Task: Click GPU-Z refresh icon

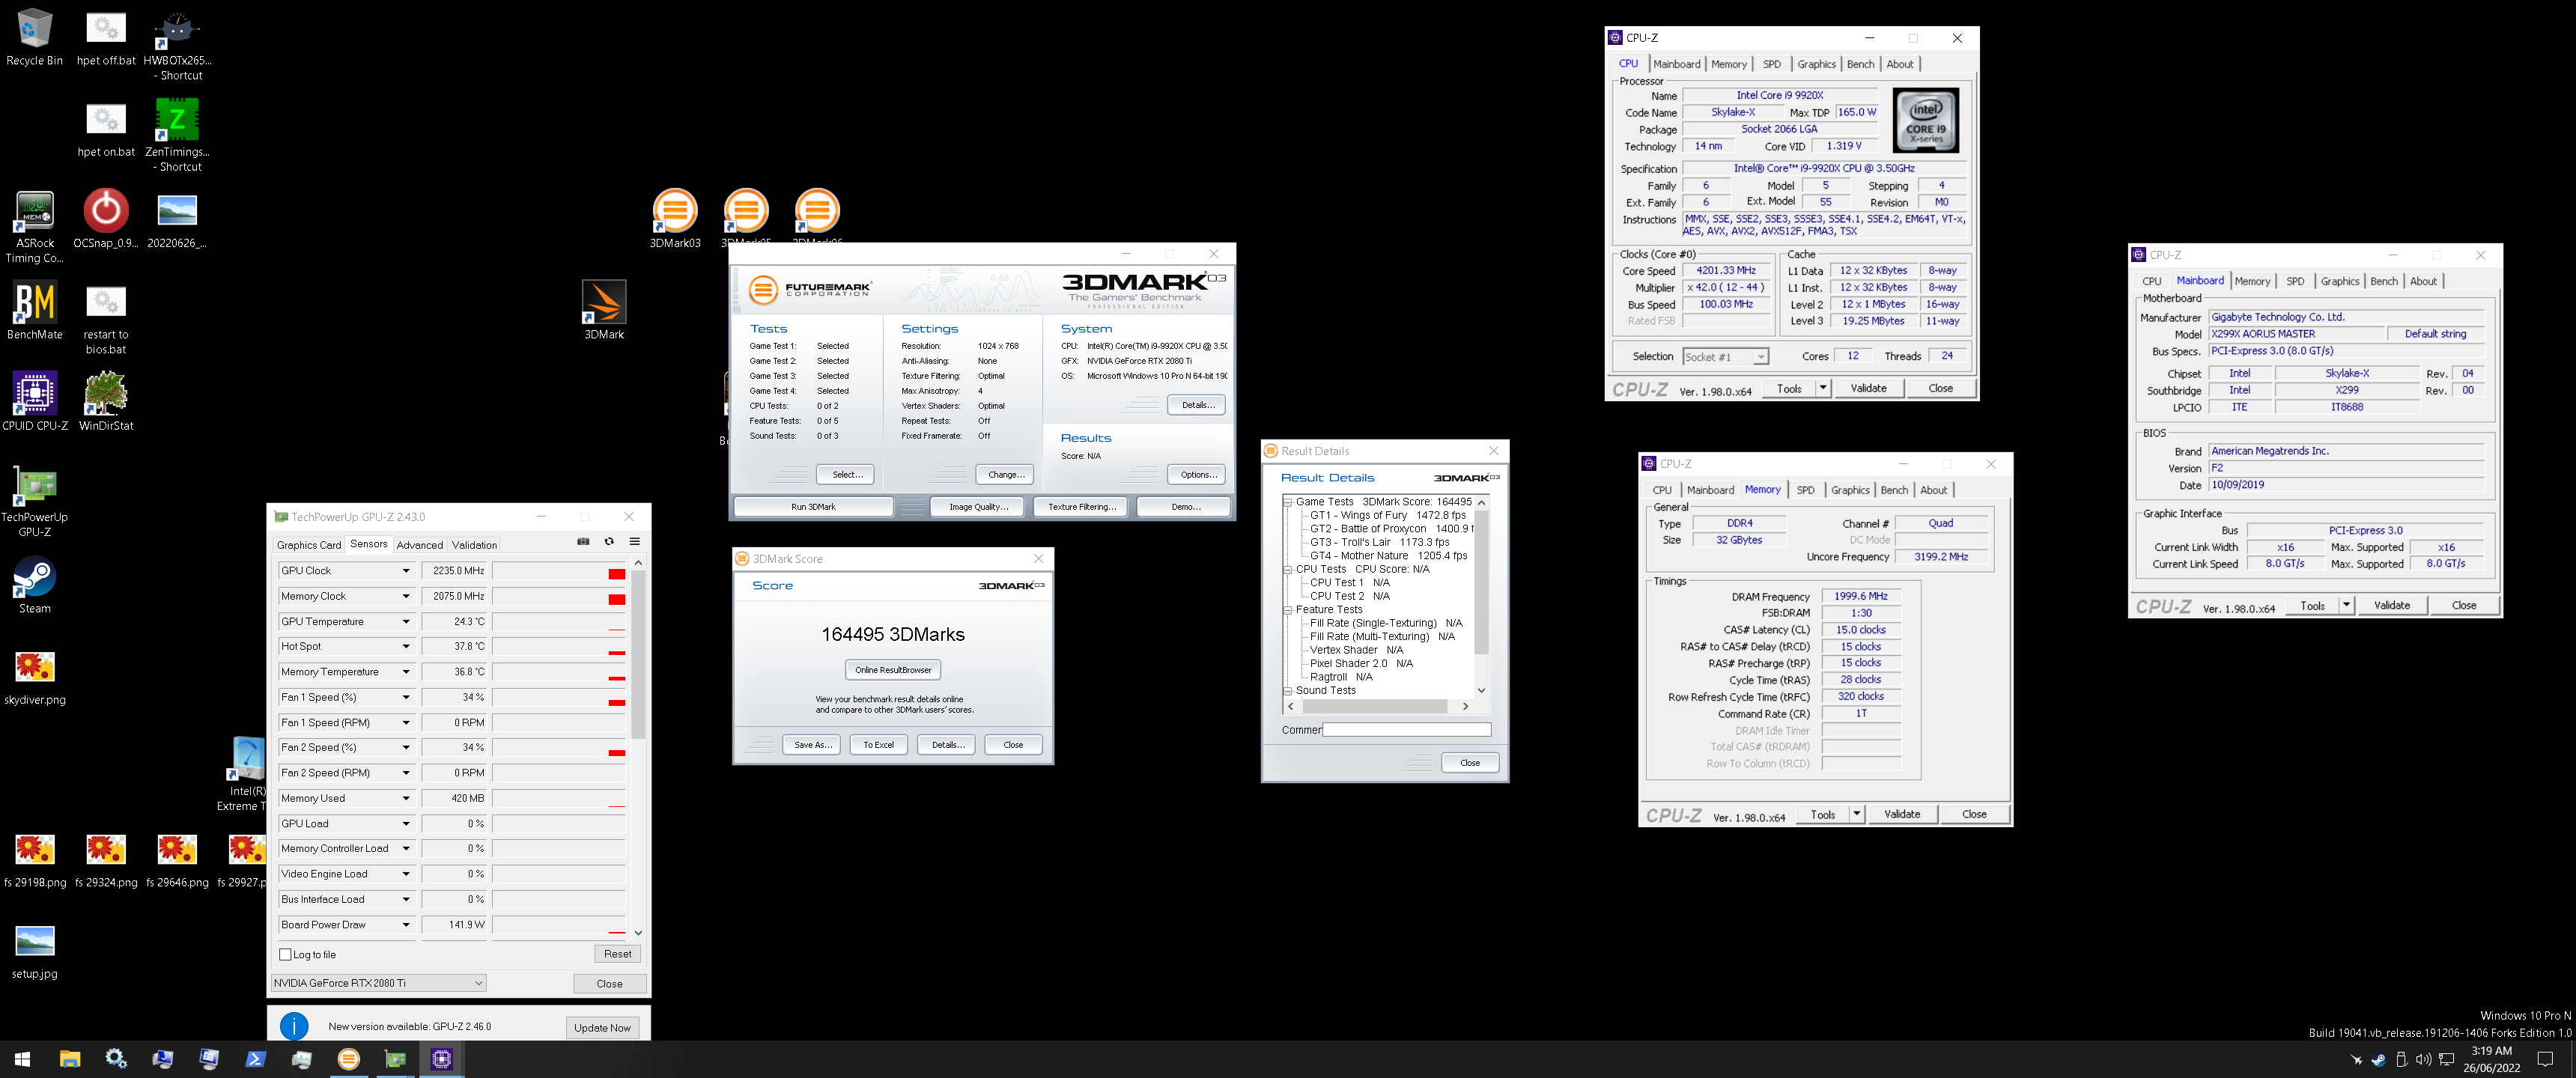Action: (x=609, y=541)
